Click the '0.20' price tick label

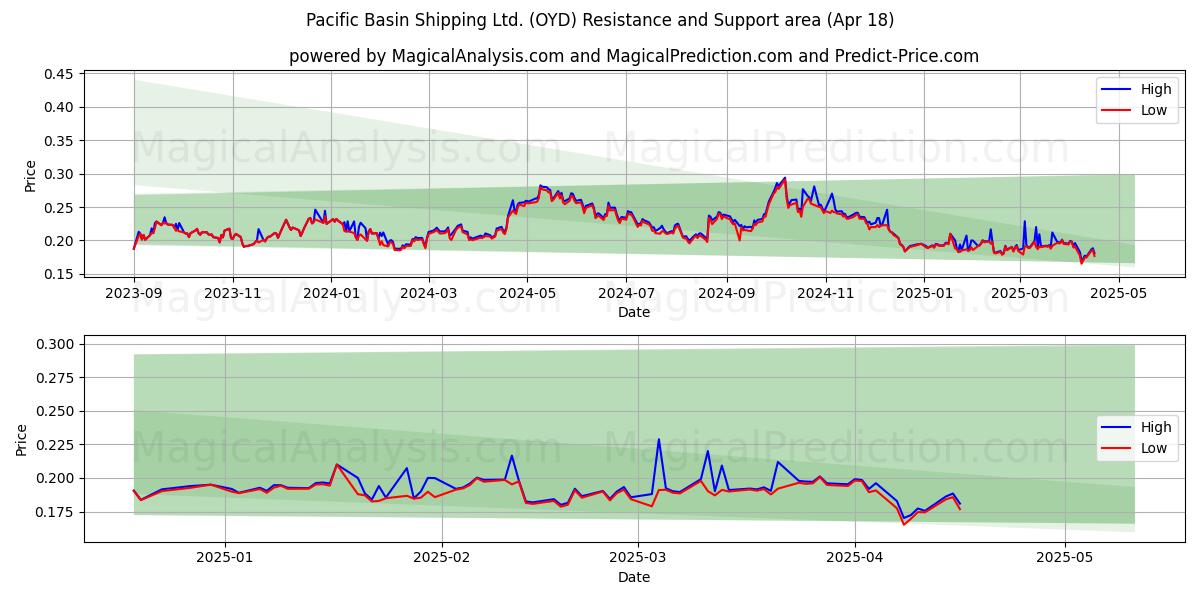tap(59, 241)
